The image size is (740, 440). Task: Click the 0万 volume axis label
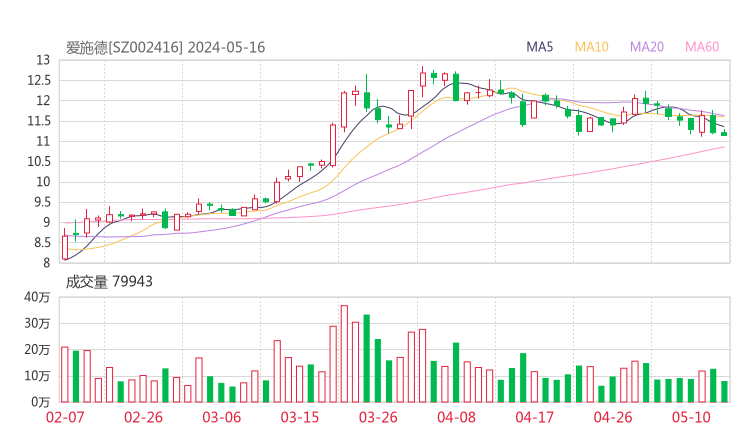pos(40,402)
